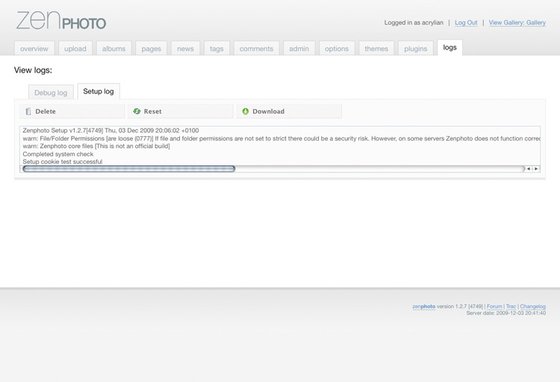Switch to the Debug log subtab
The width and height of the screenshot is (560, 382).
[51, 92]
